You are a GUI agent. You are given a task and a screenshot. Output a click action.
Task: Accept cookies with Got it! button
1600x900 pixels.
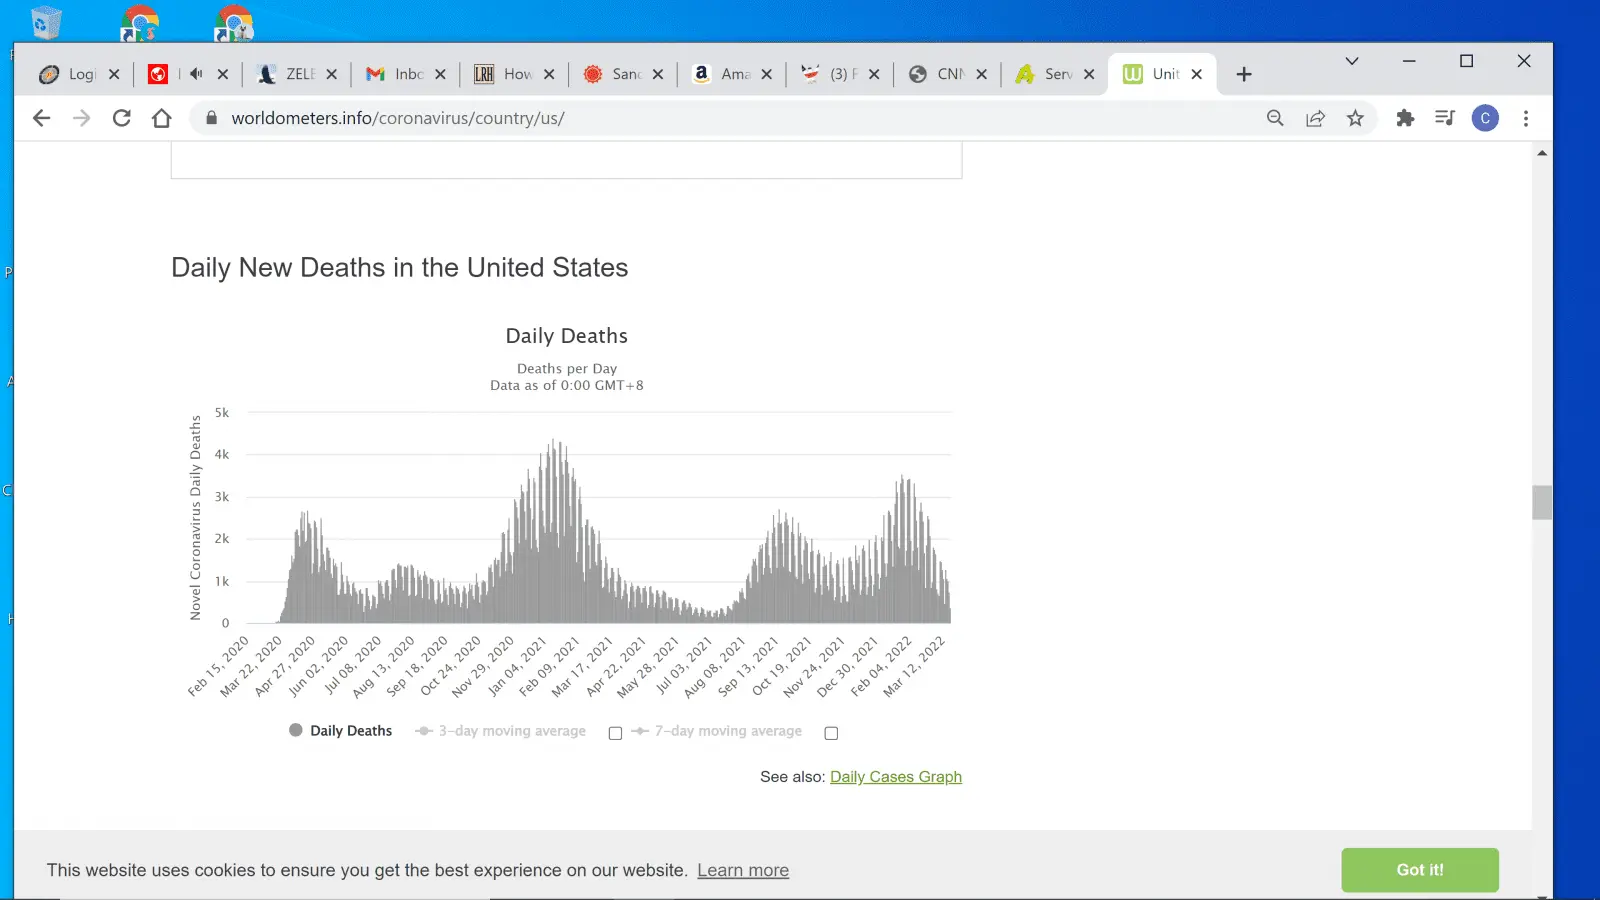1419,870
